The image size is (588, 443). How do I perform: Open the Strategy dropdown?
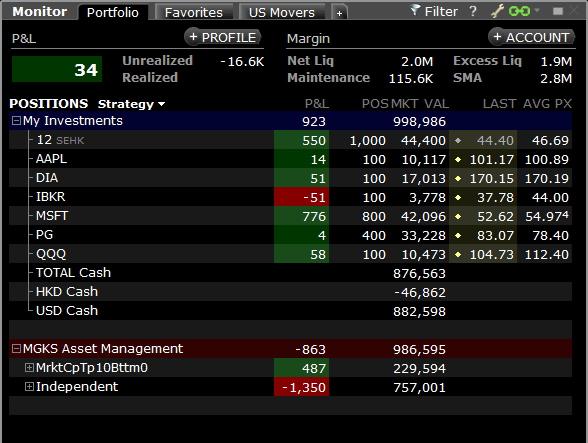tap(131, 104)
